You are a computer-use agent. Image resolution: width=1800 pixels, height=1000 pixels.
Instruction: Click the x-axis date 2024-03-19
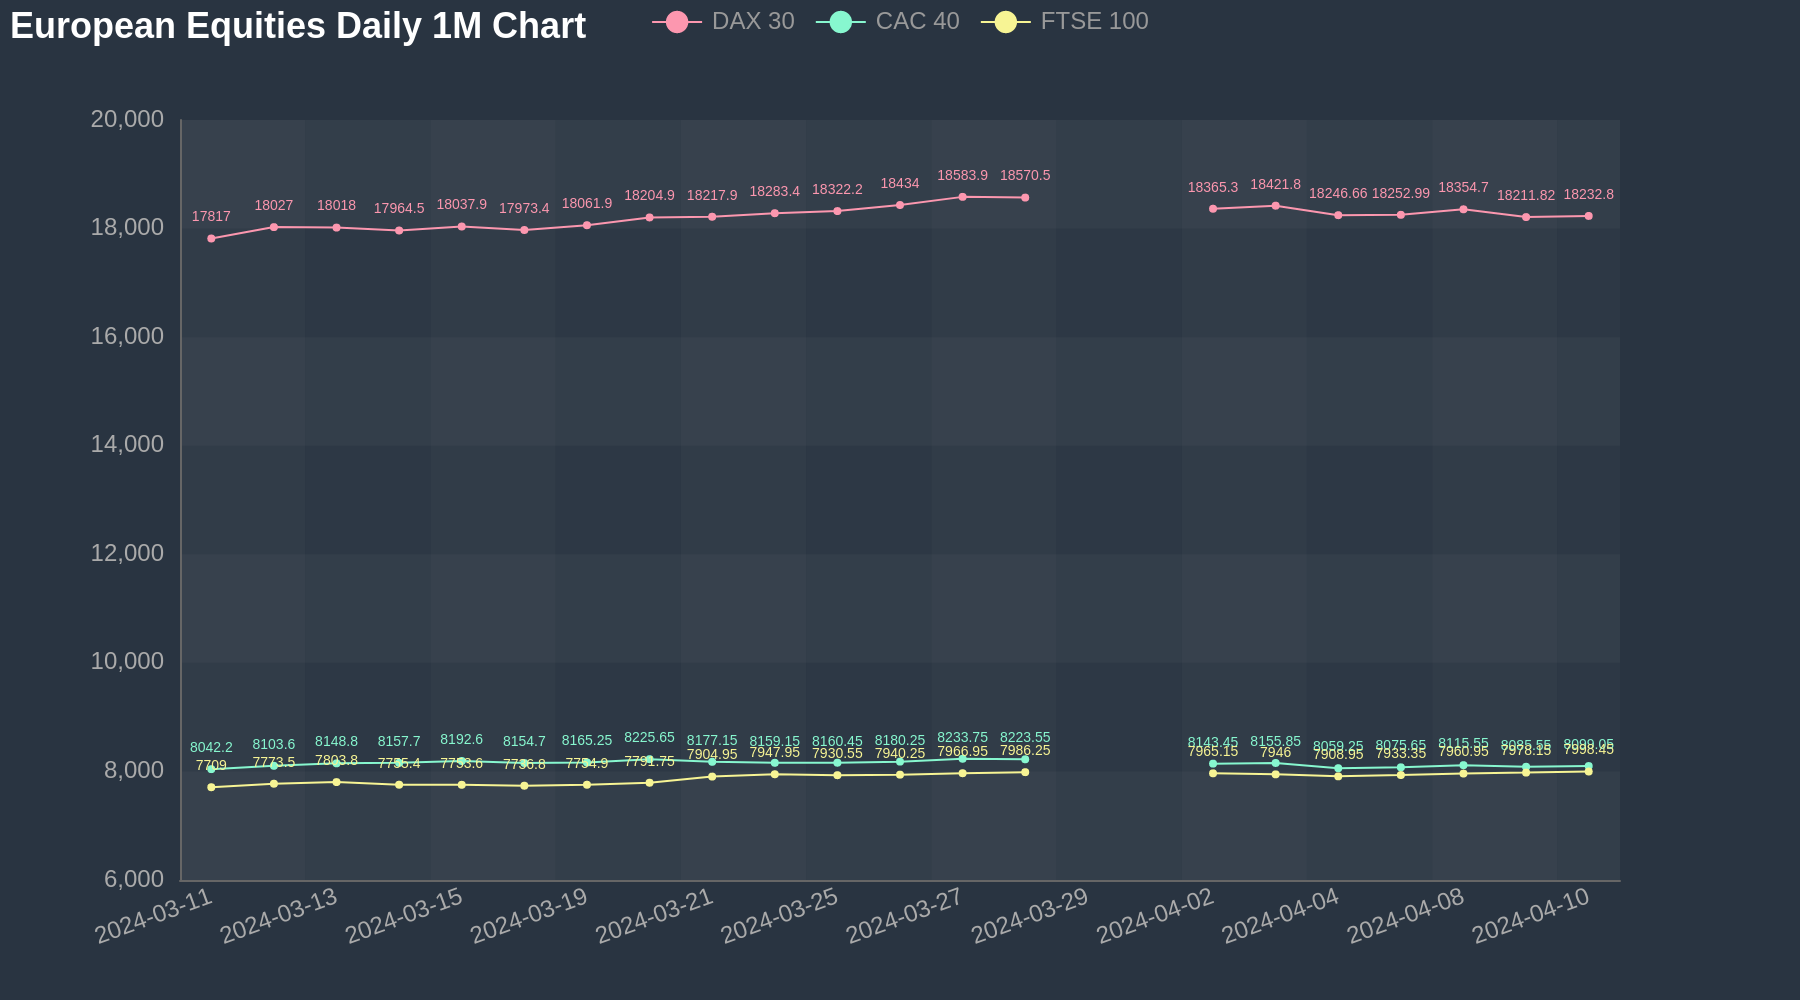coord(529,916)
